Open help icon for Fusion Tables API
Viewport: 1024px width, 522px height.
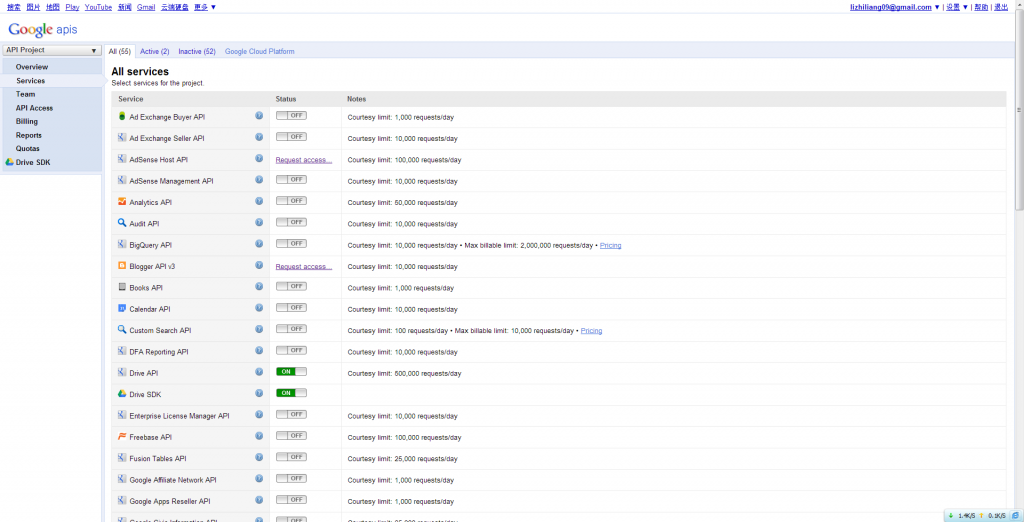tap(259, 457)
